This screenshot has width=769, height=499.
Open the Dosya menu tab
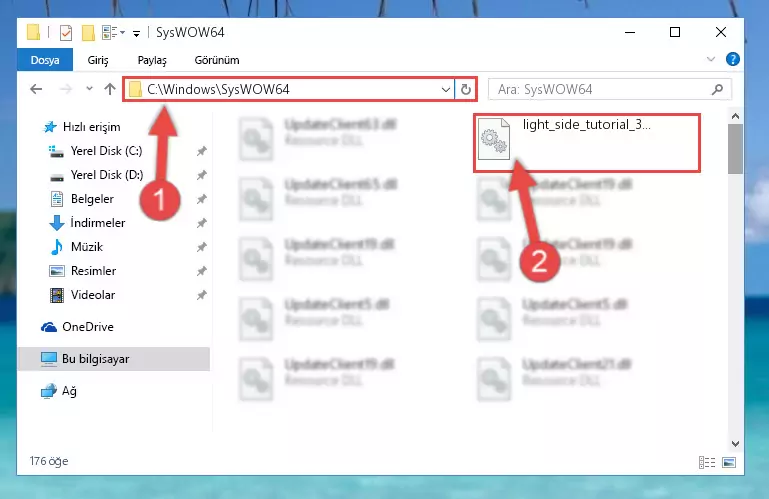tap(45, 60)
